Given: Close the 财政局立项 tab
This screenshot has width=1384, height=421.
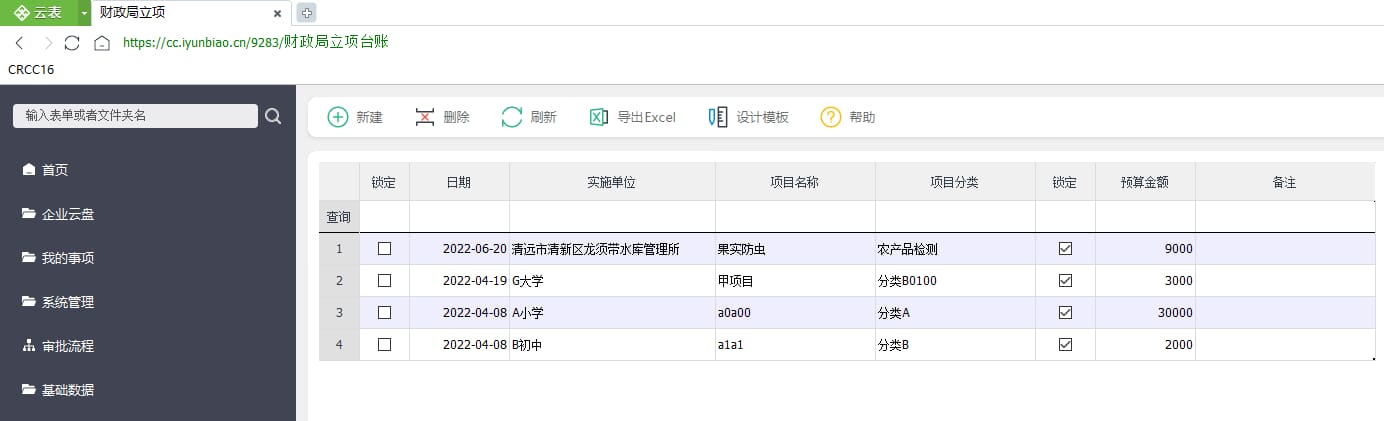Looking at the screenshot, I should (x=277, y=13).
